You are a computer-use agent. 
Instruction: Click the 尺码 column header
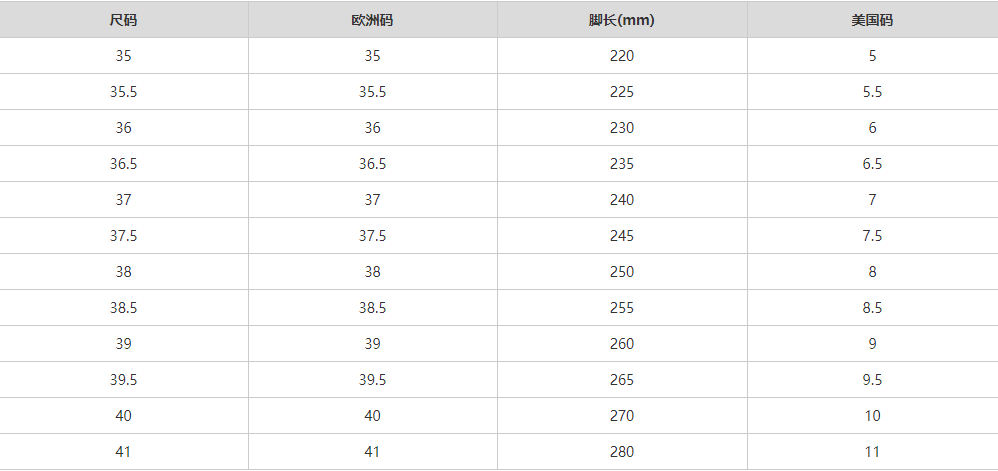pyautogui.click(x=123, y=20)
